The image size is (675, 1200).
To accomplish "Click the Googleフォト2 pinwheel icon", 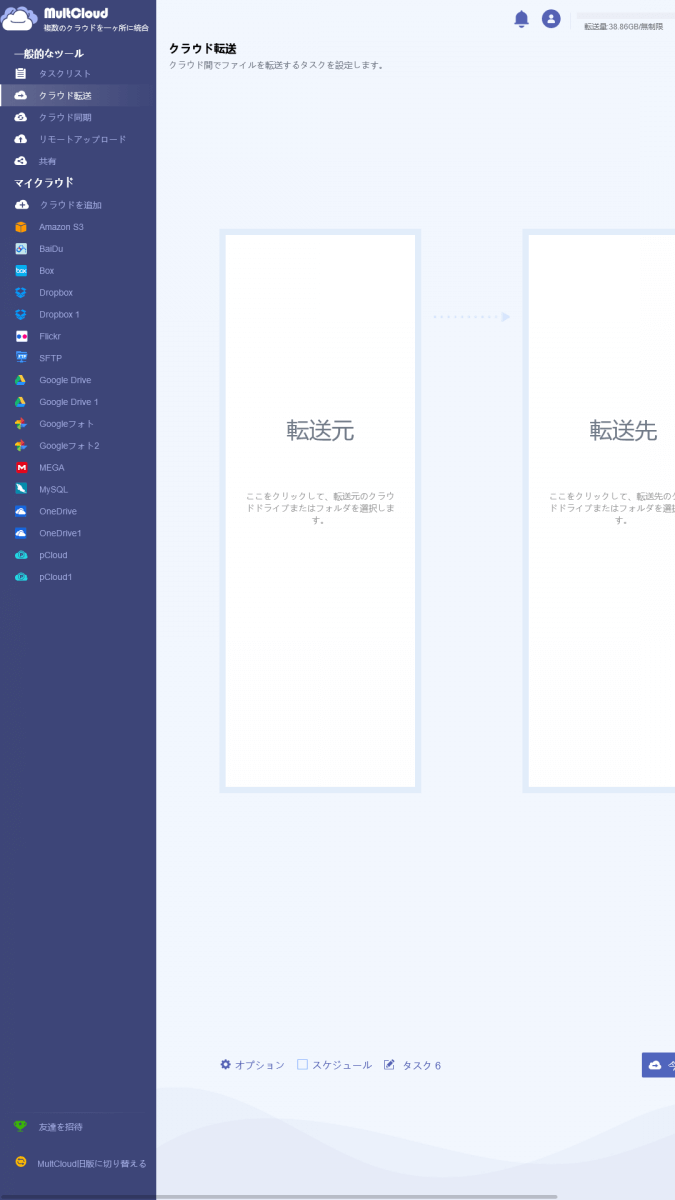I will (20, 446).
